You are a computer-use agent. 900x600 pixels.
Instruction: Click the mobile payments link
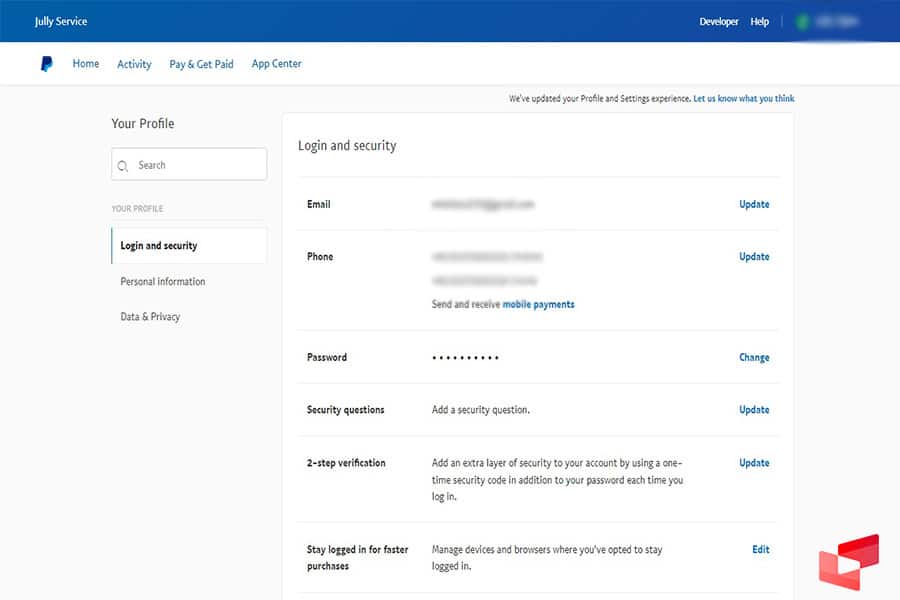click(538, 304)
